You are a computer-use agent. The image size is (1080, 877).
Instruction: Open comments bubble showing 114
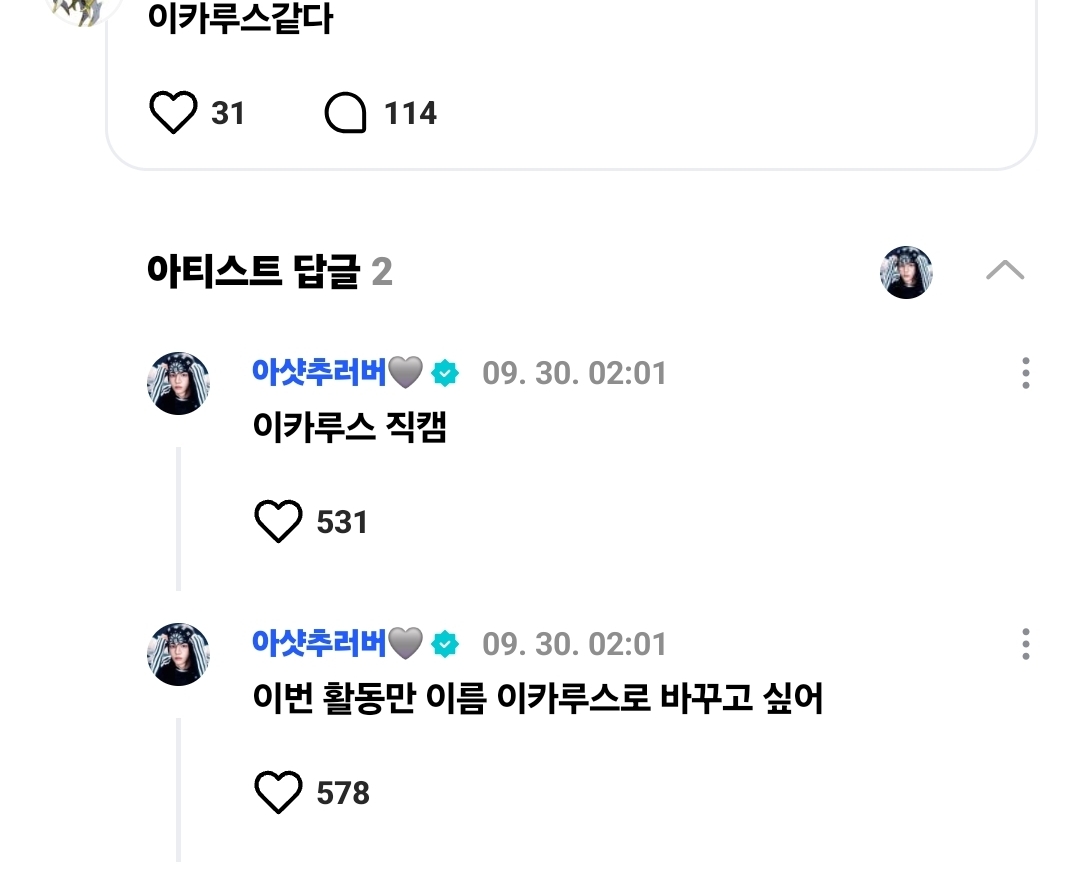tap(345, 112)
